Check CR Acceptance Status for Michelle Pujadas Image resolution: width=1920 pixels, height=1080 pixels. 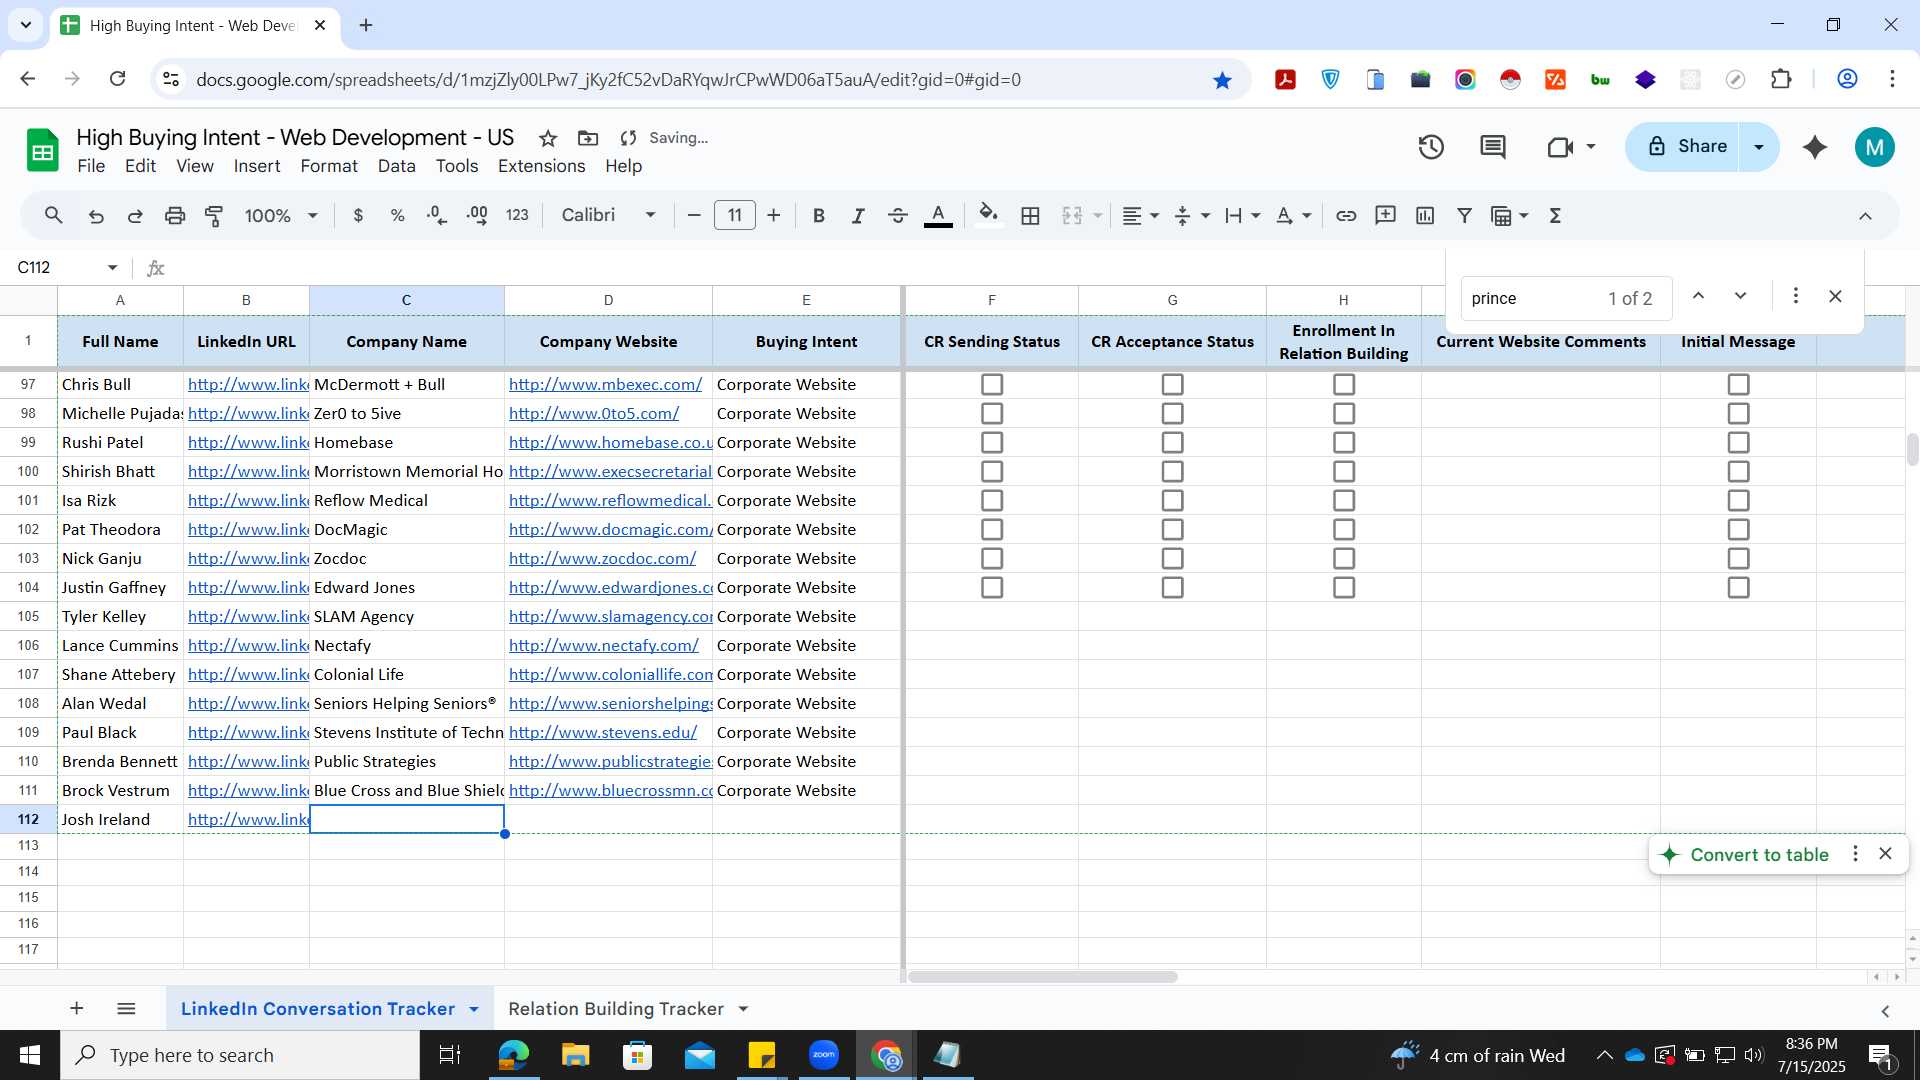coord(1173,414)
